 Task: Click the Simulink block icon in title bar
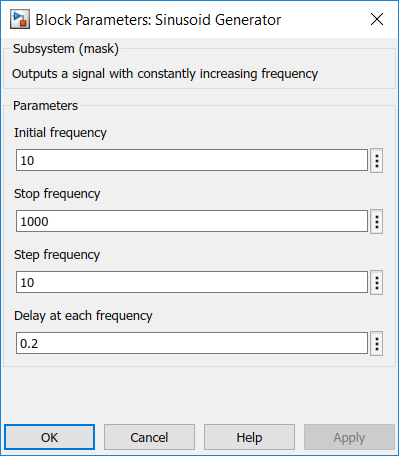point(20,20)
